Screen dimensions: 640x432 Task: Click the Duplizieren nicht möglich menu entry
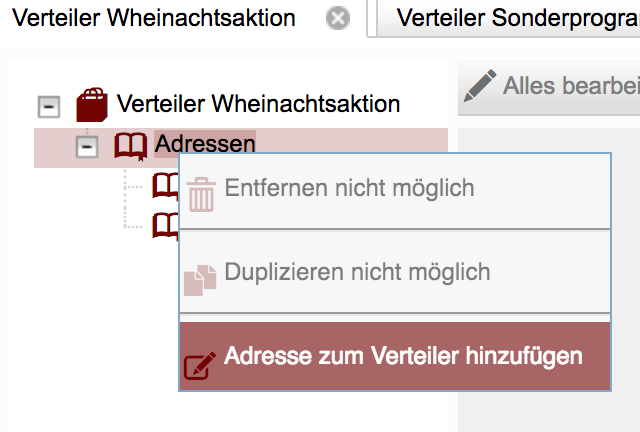[x=357, y=271]
